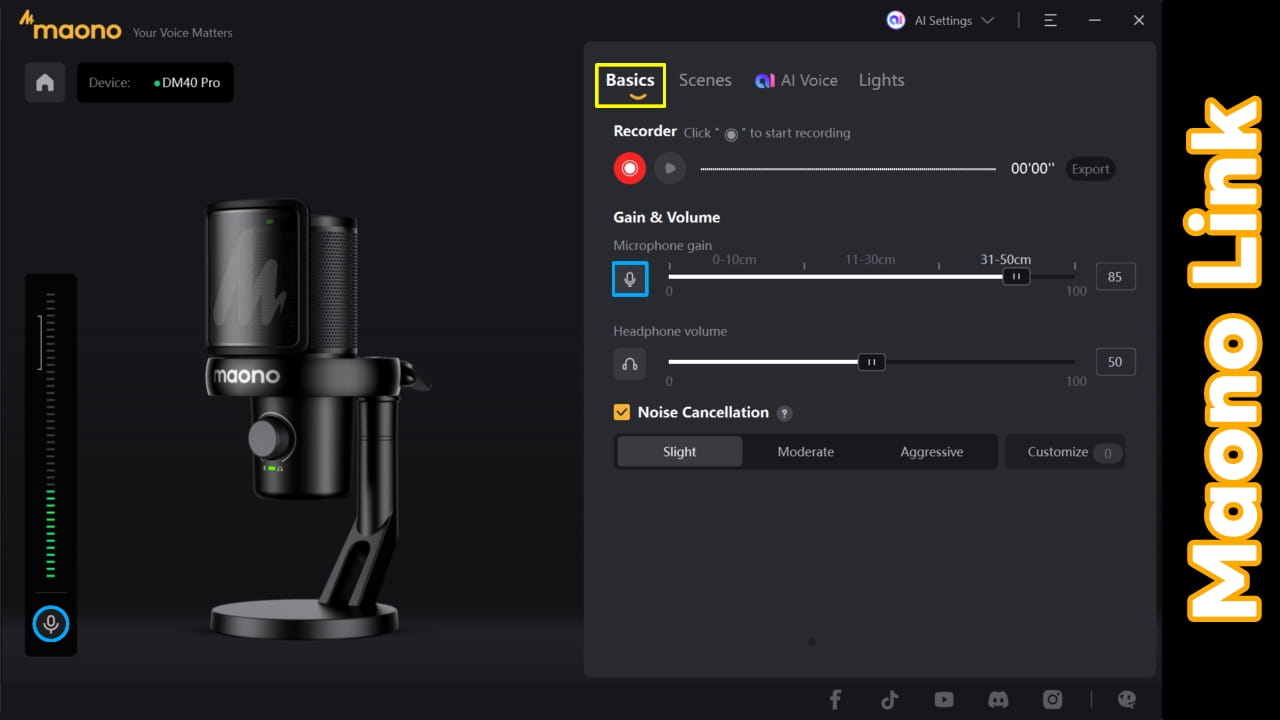This screenshot has height=720, width=1280.
Task: Select Aggressive noise cancellation level
Action: (x=932, y=452)
